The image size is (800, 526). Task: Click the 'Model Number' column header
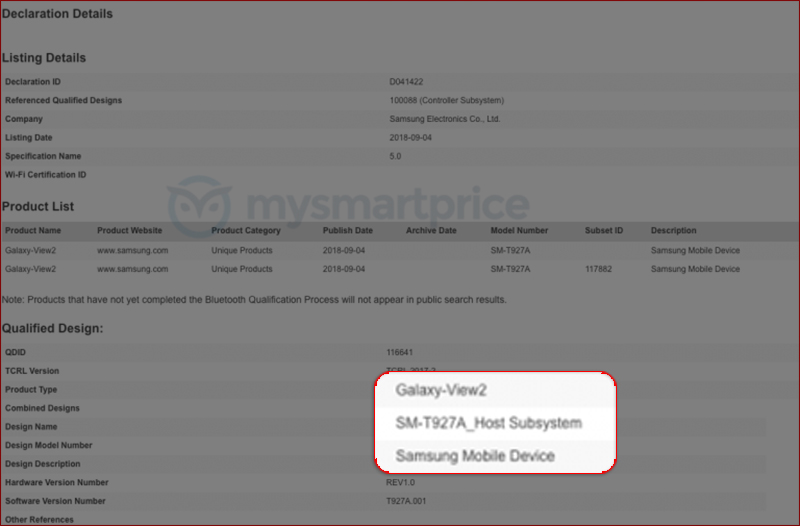[519, 231]
